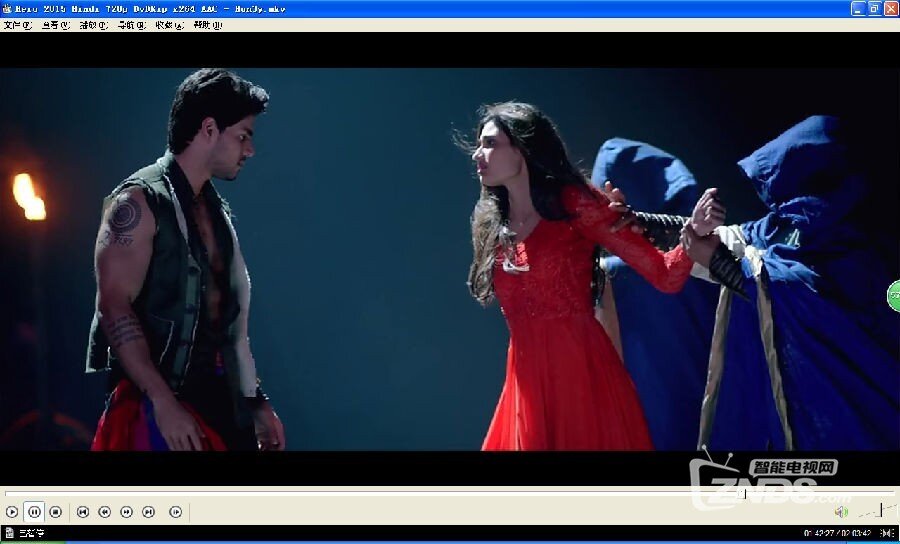Viewport: 900px width, 544px height.
Task: Click the seek bar thumb
Action: pyautogui.click(x=743, y=494)
